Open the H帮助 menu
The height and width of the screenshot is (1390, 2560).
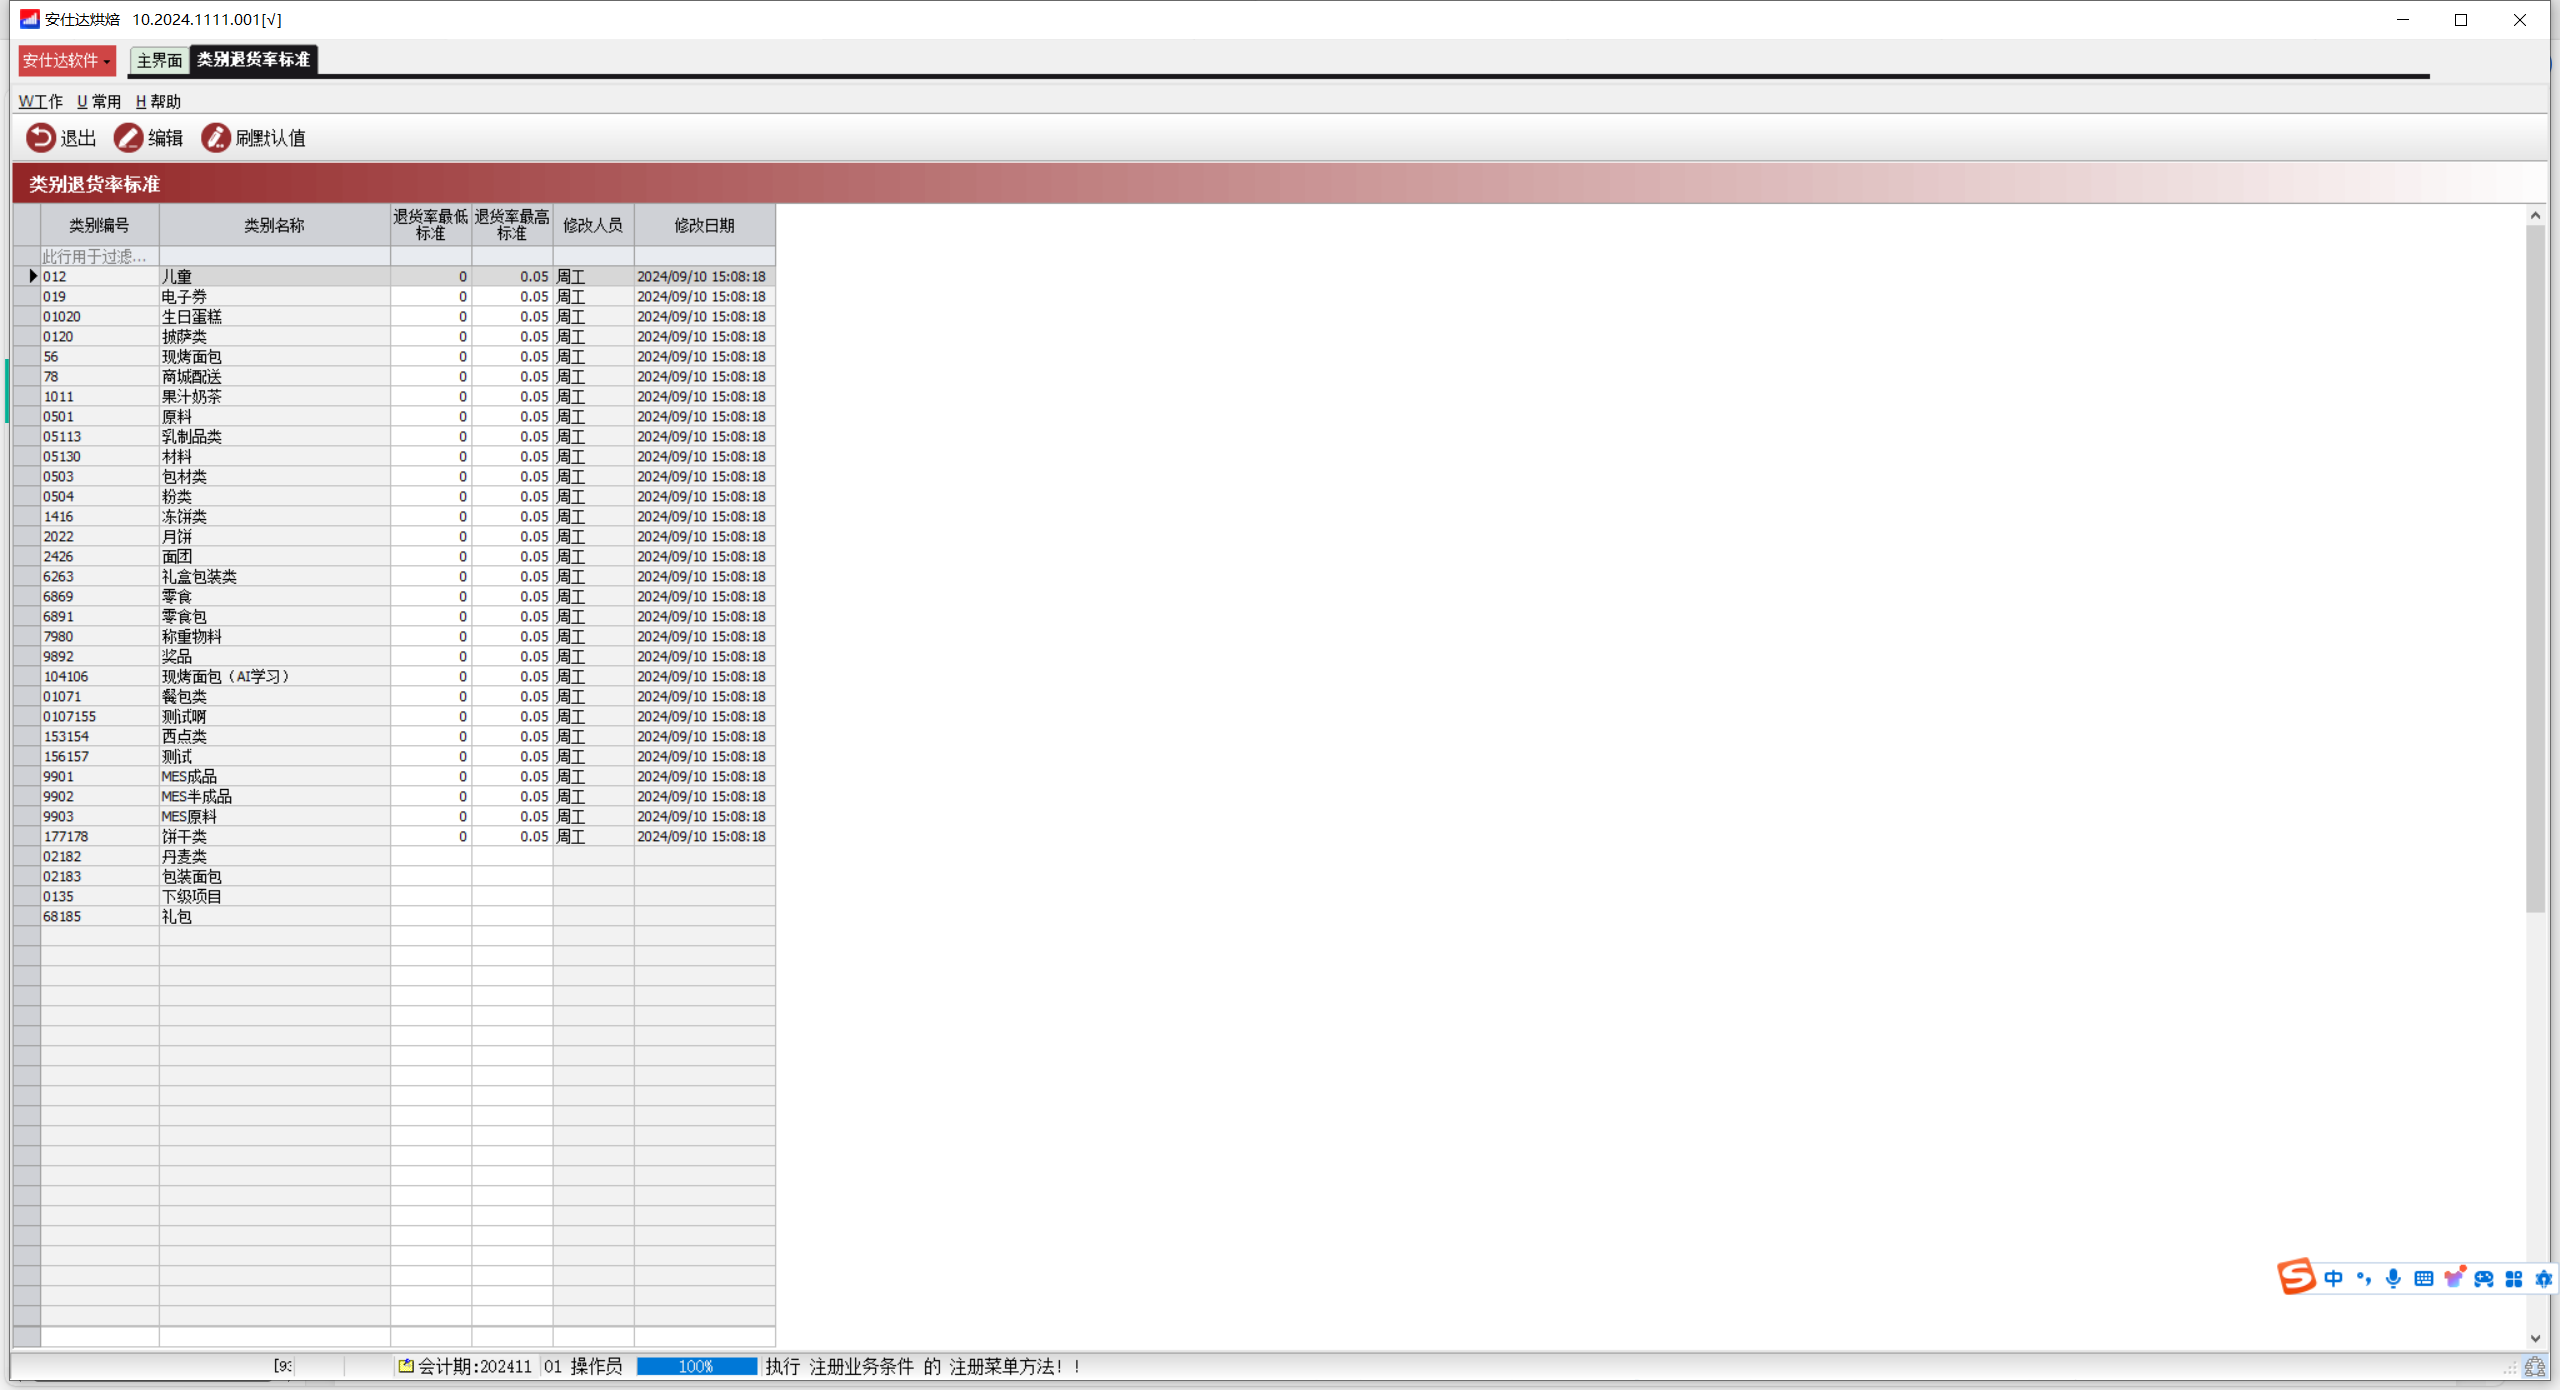[x=158, y=102]
